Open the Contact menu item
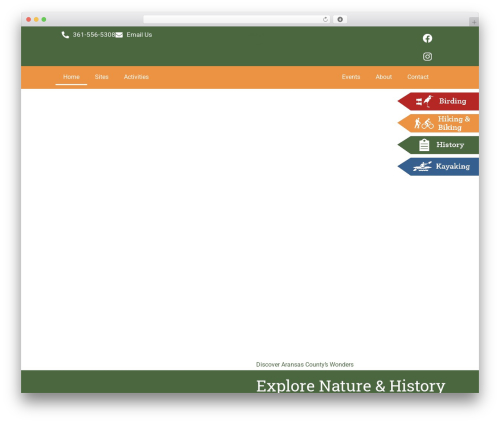The image size is (500, 423). pyautogui.click(x=418, y=77)
